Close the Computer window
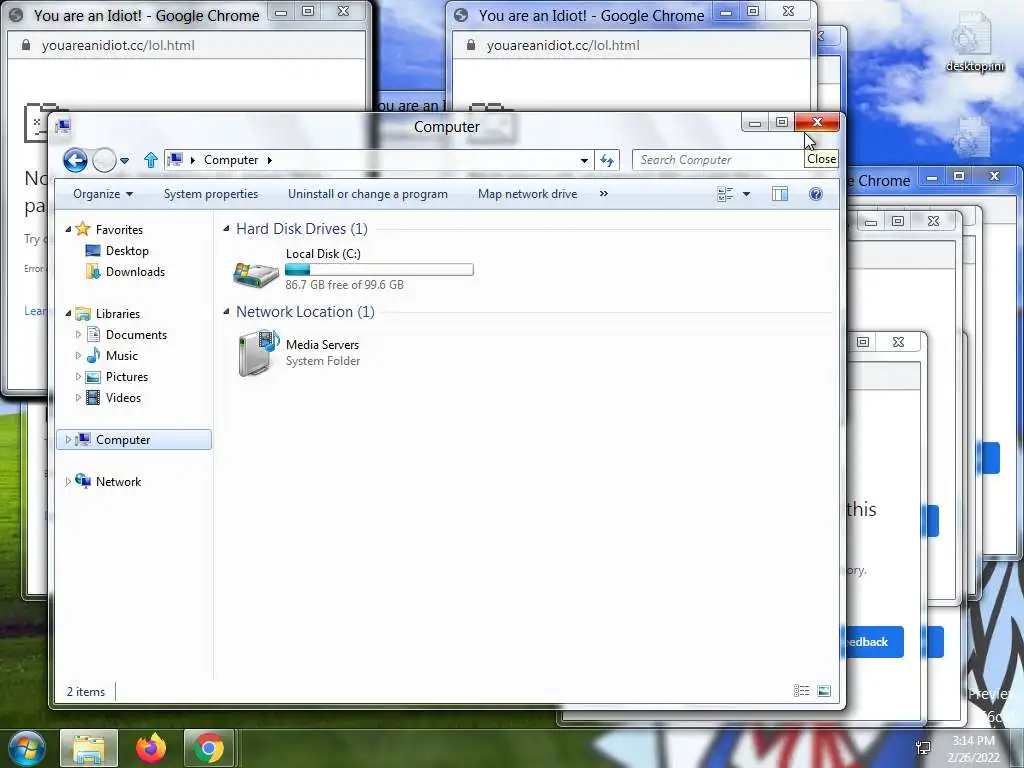Screen dimensions: 1024x768 tap(817, 122)
